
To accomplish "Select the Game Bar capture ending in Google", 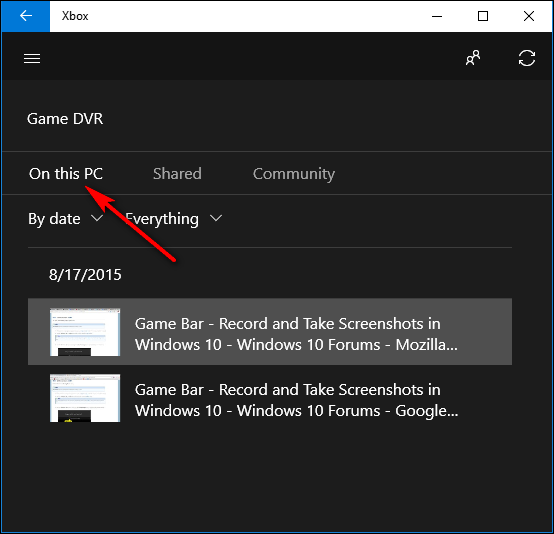I will click(270, 398).
